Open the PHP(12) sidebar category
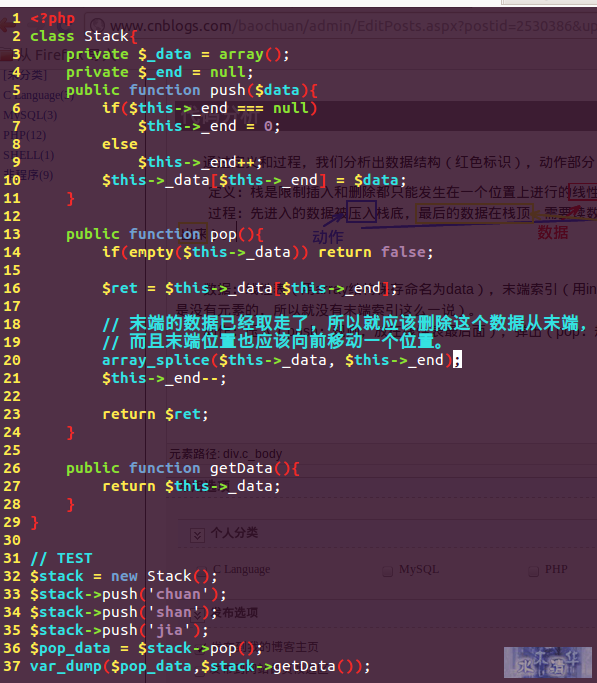The width and height of the screenshot is (597, 683). (x=24, y=135)
